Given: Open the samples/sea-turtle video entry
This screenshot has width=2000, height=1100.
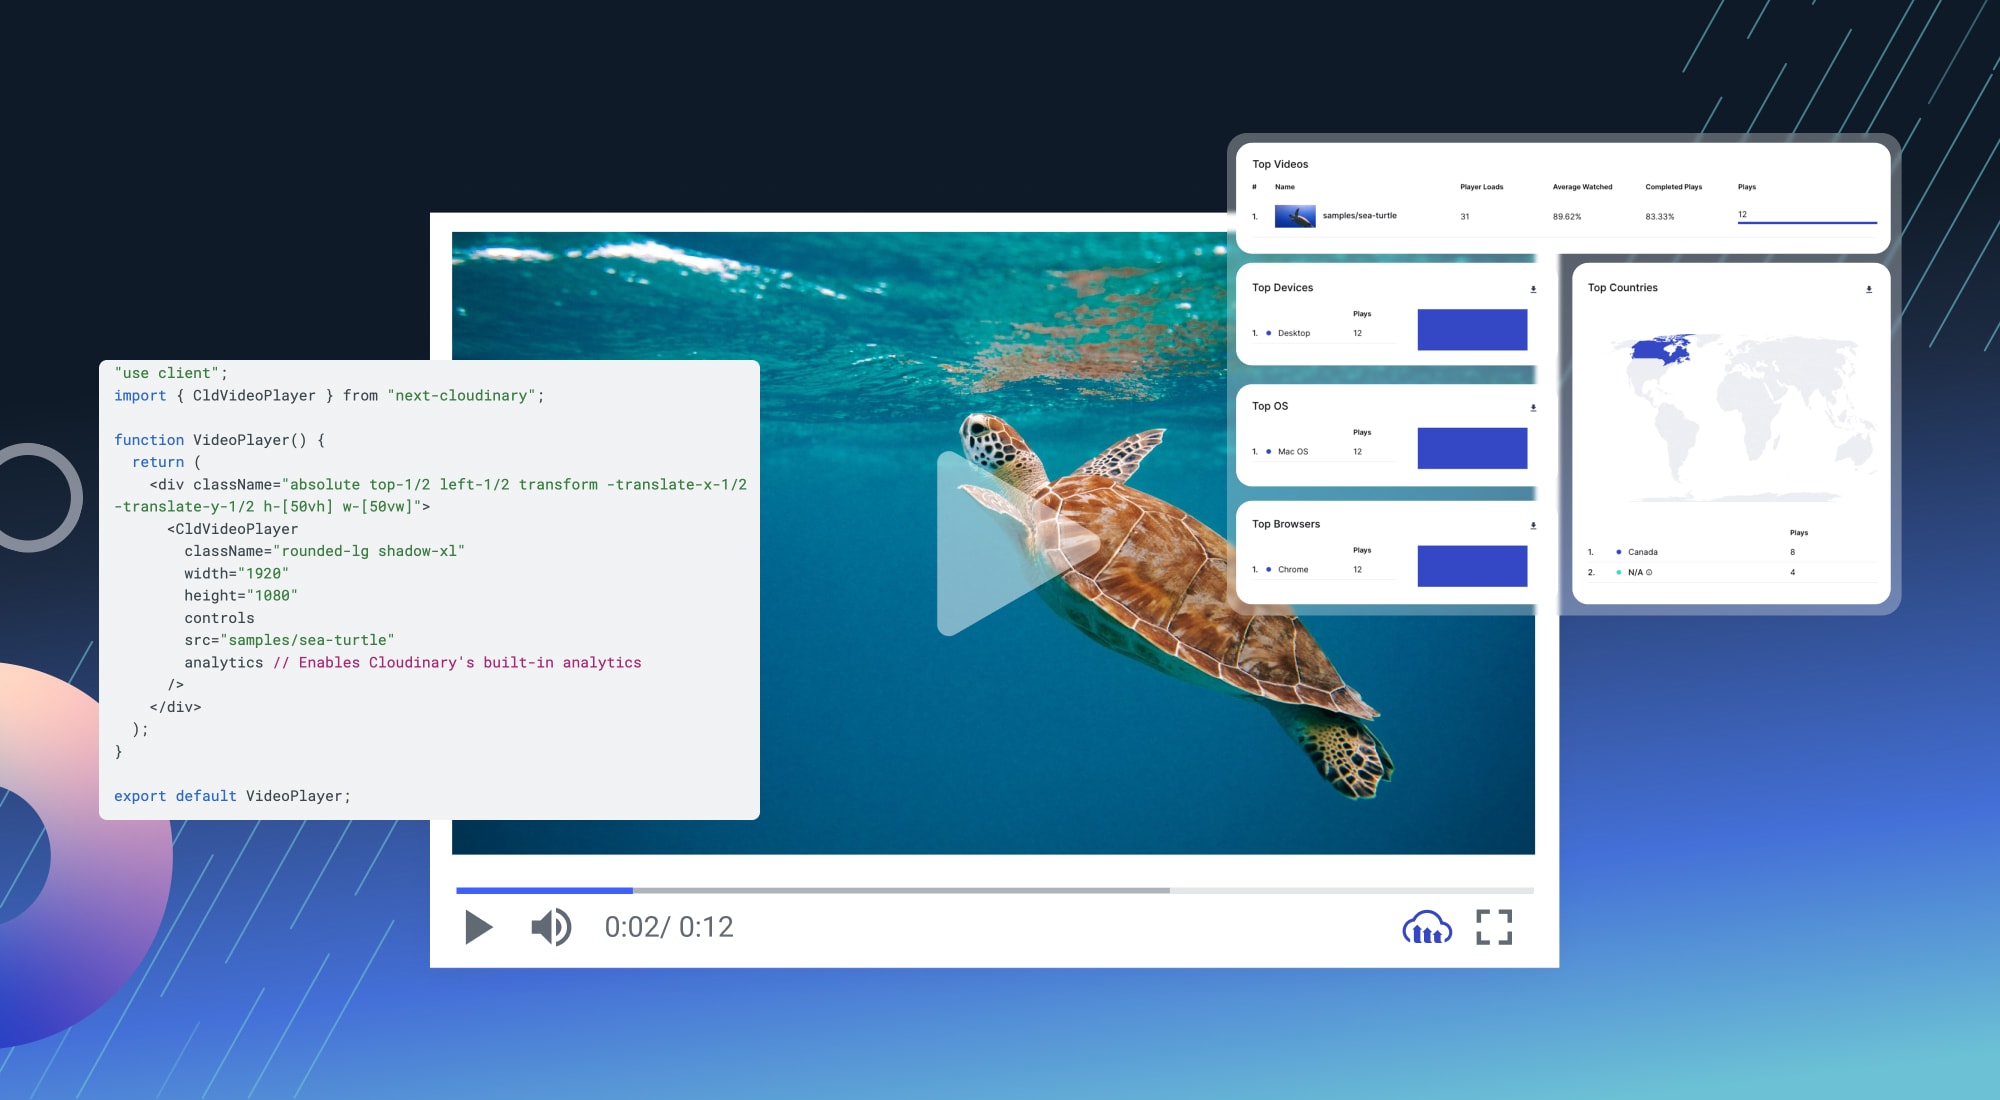Looking at the screenshot, I should [1360, 215].
